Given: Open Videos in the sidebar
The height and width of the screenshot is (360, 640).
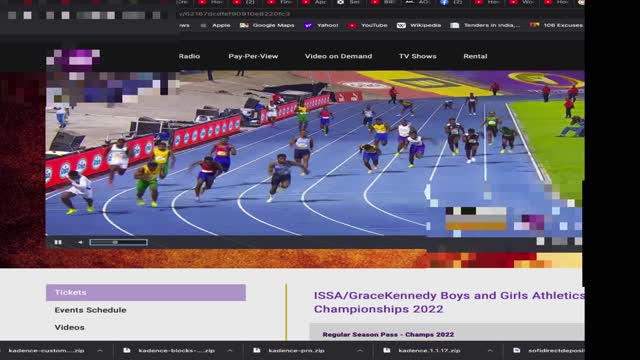Looking at the screenshot, I should click(x=69, y=327).
